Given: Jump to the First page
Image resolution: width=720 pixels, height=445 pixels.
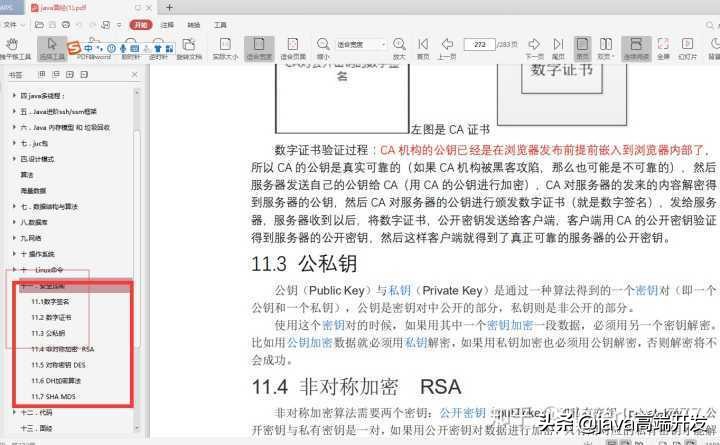Looking at the screenshot, I should click(x=423, y=48).
